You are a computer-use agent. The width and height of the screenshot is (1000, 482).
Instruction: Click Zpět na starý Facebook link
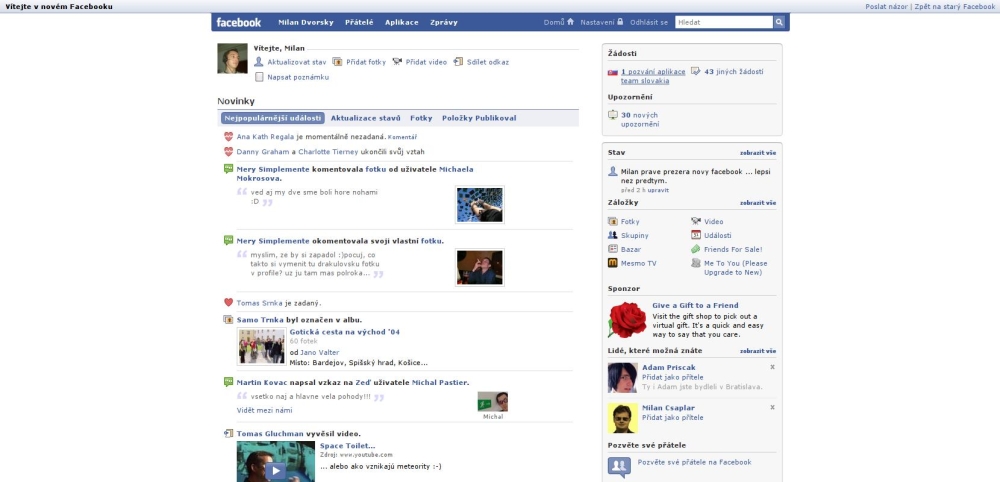955,6
